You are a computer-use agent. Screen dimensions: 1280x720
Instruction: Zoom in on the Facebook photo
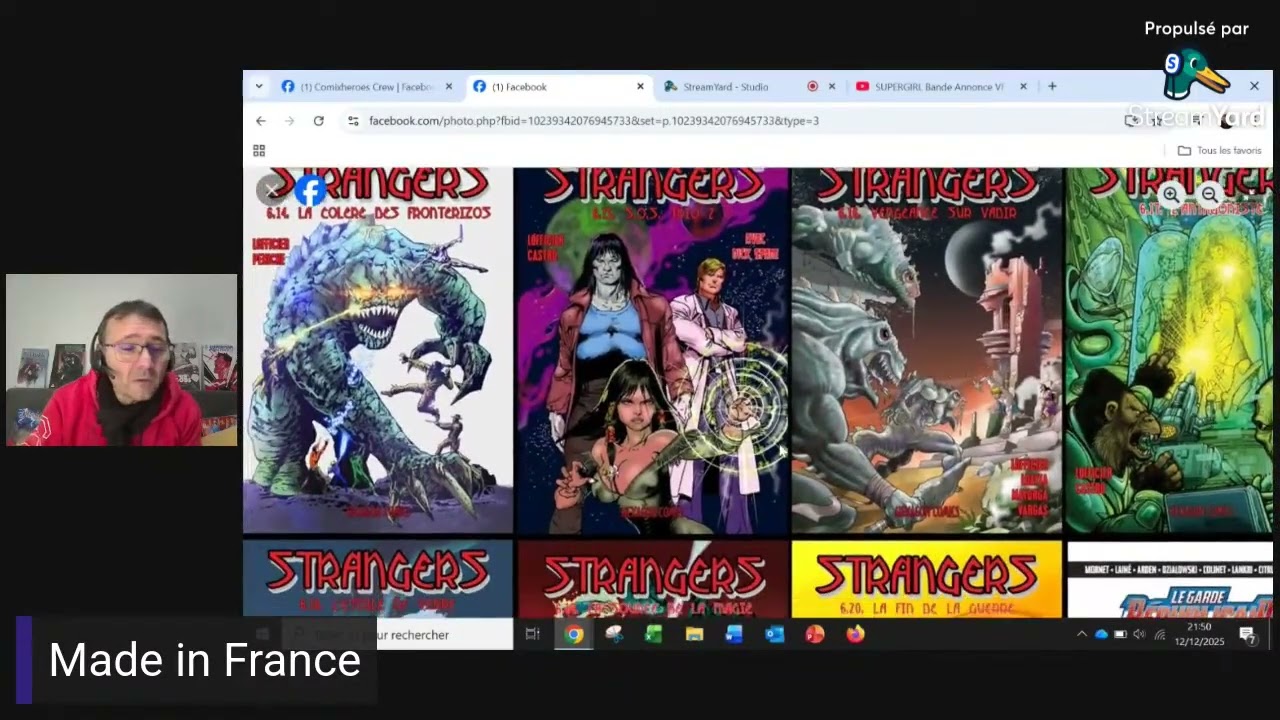click(1170, 195)
